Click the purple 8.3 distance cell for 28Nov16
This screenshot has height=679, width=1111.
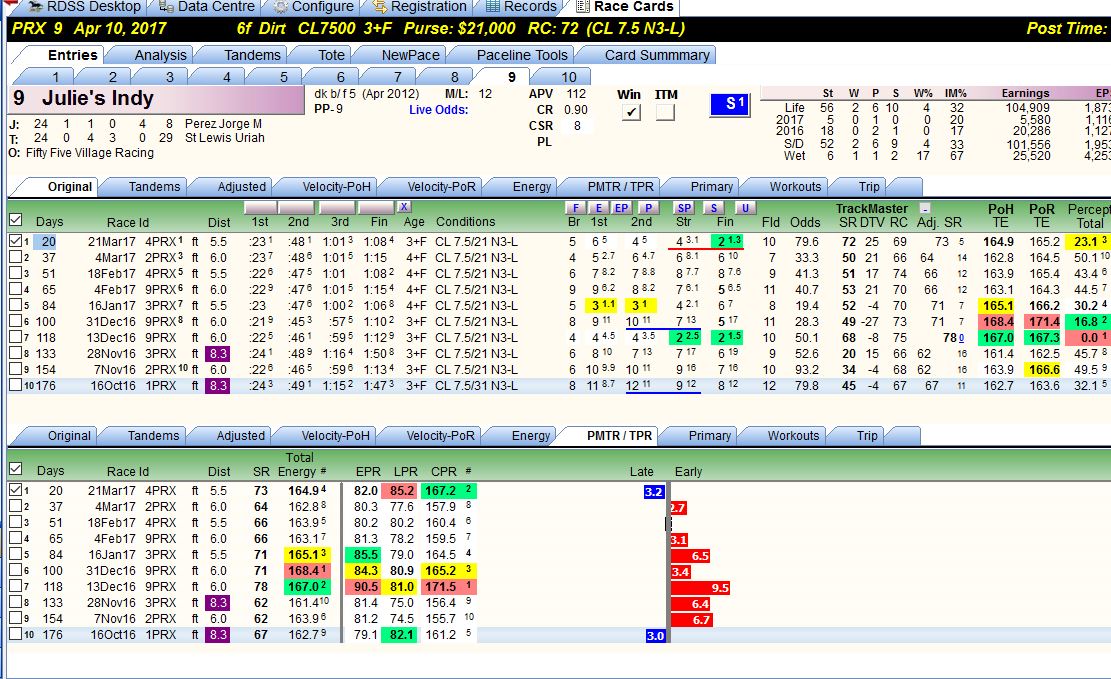218,353
